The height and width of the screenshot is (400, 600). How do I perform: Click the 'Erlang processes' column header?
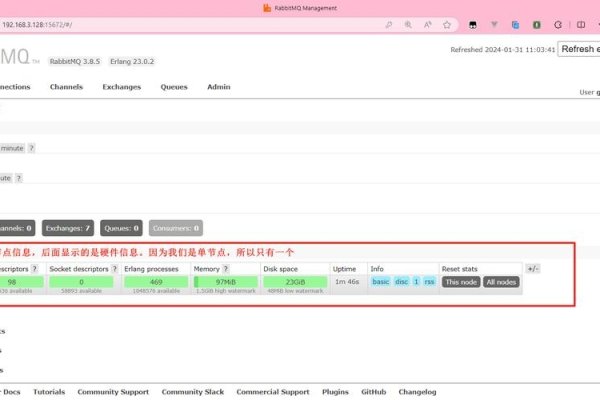coord(151,269)
